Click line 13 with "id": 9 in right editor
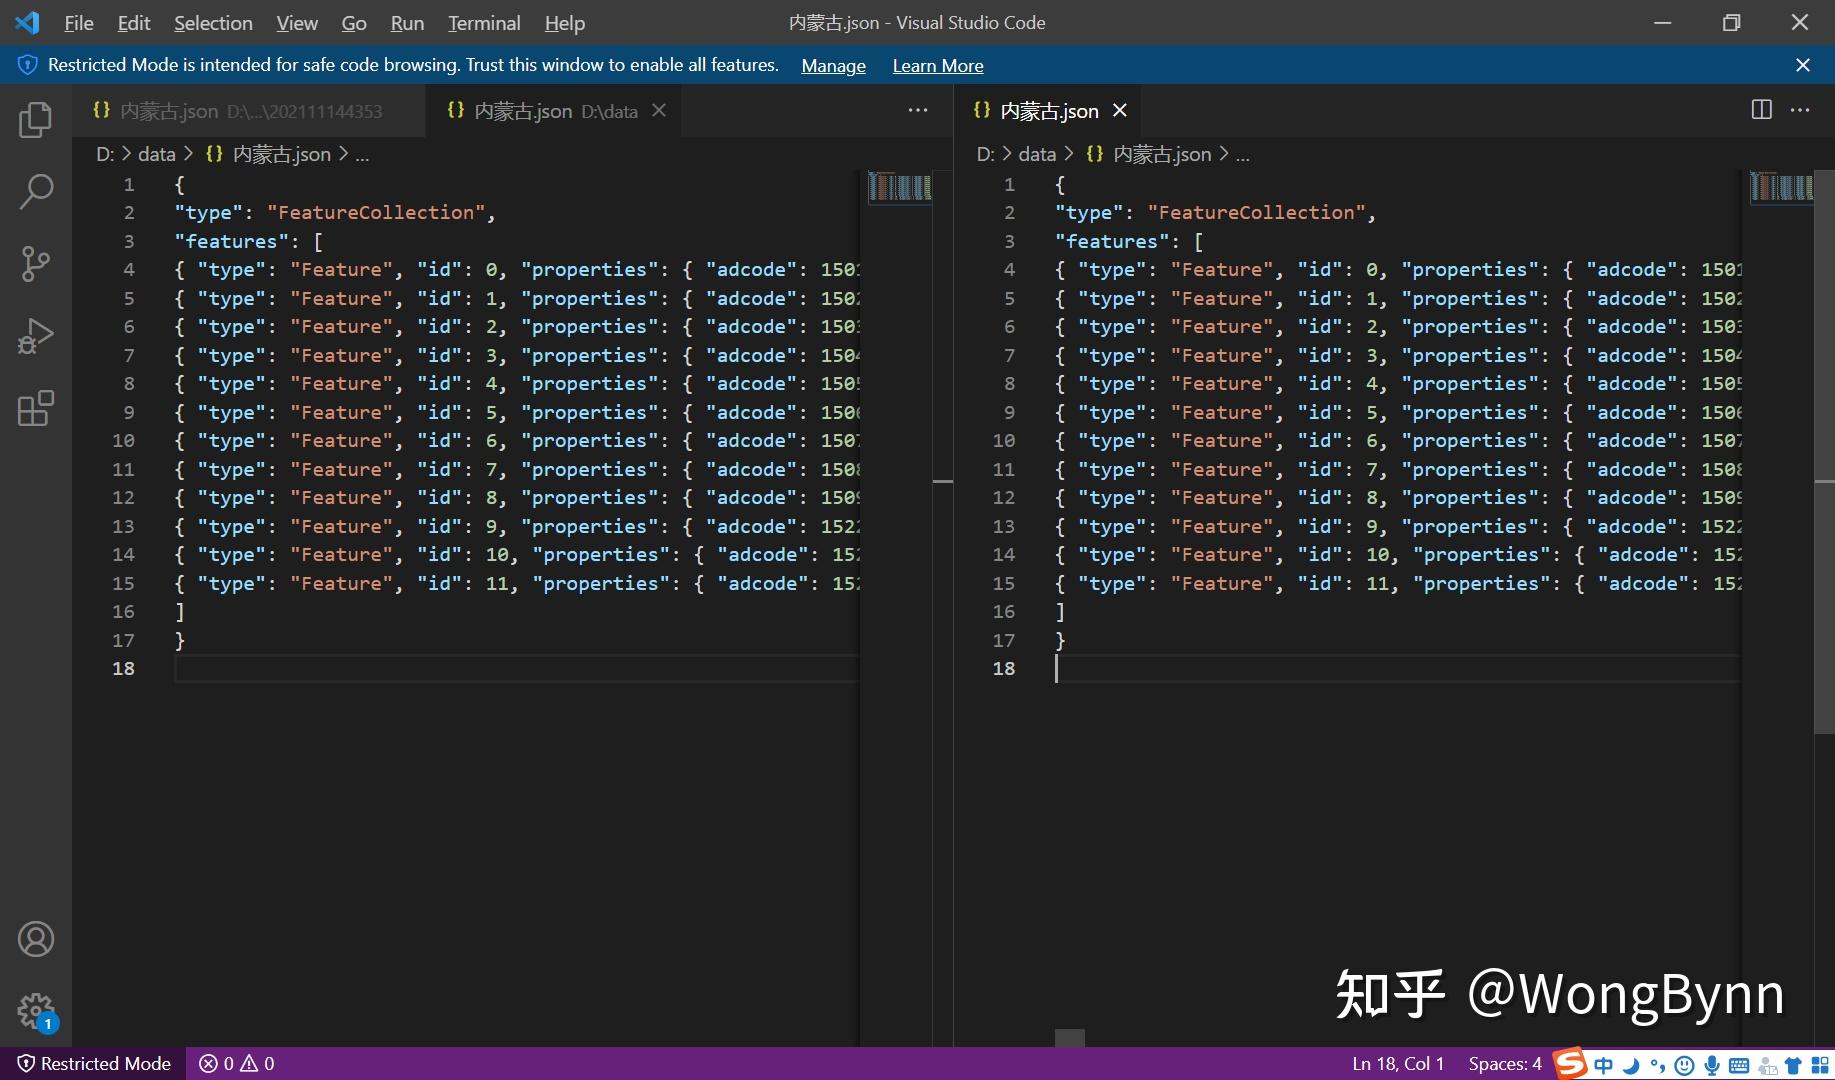Screen dimensions: 1835x1080 point(1397,527)
